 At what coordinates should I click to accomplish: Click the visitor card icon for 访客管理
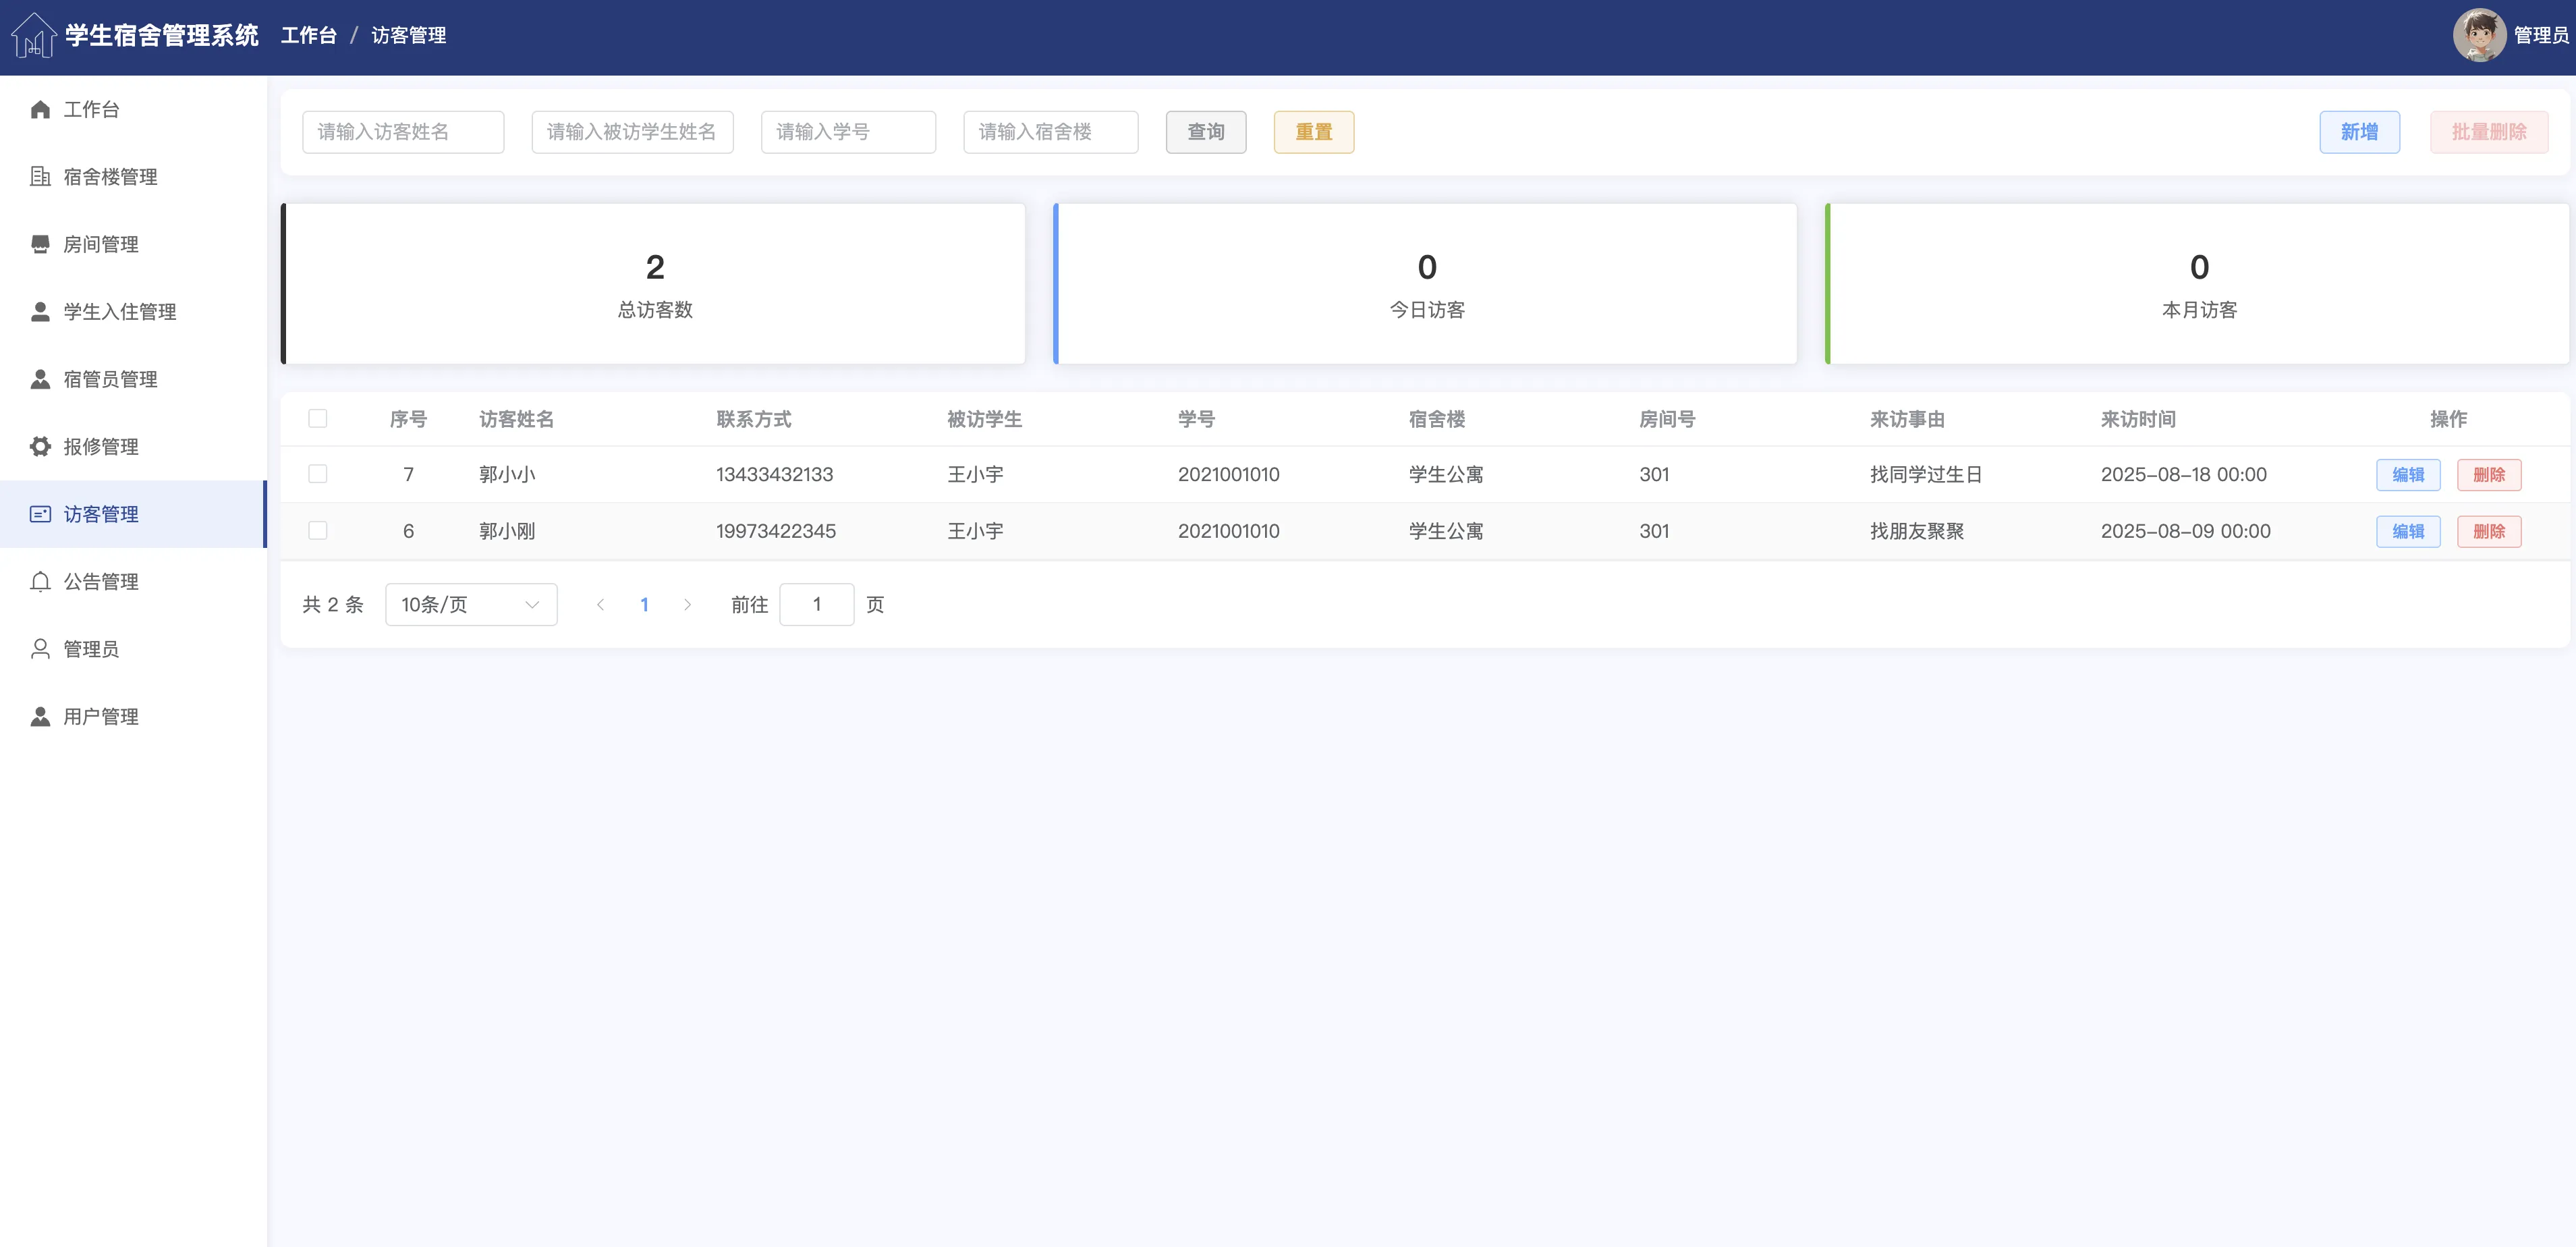[40, 514]
